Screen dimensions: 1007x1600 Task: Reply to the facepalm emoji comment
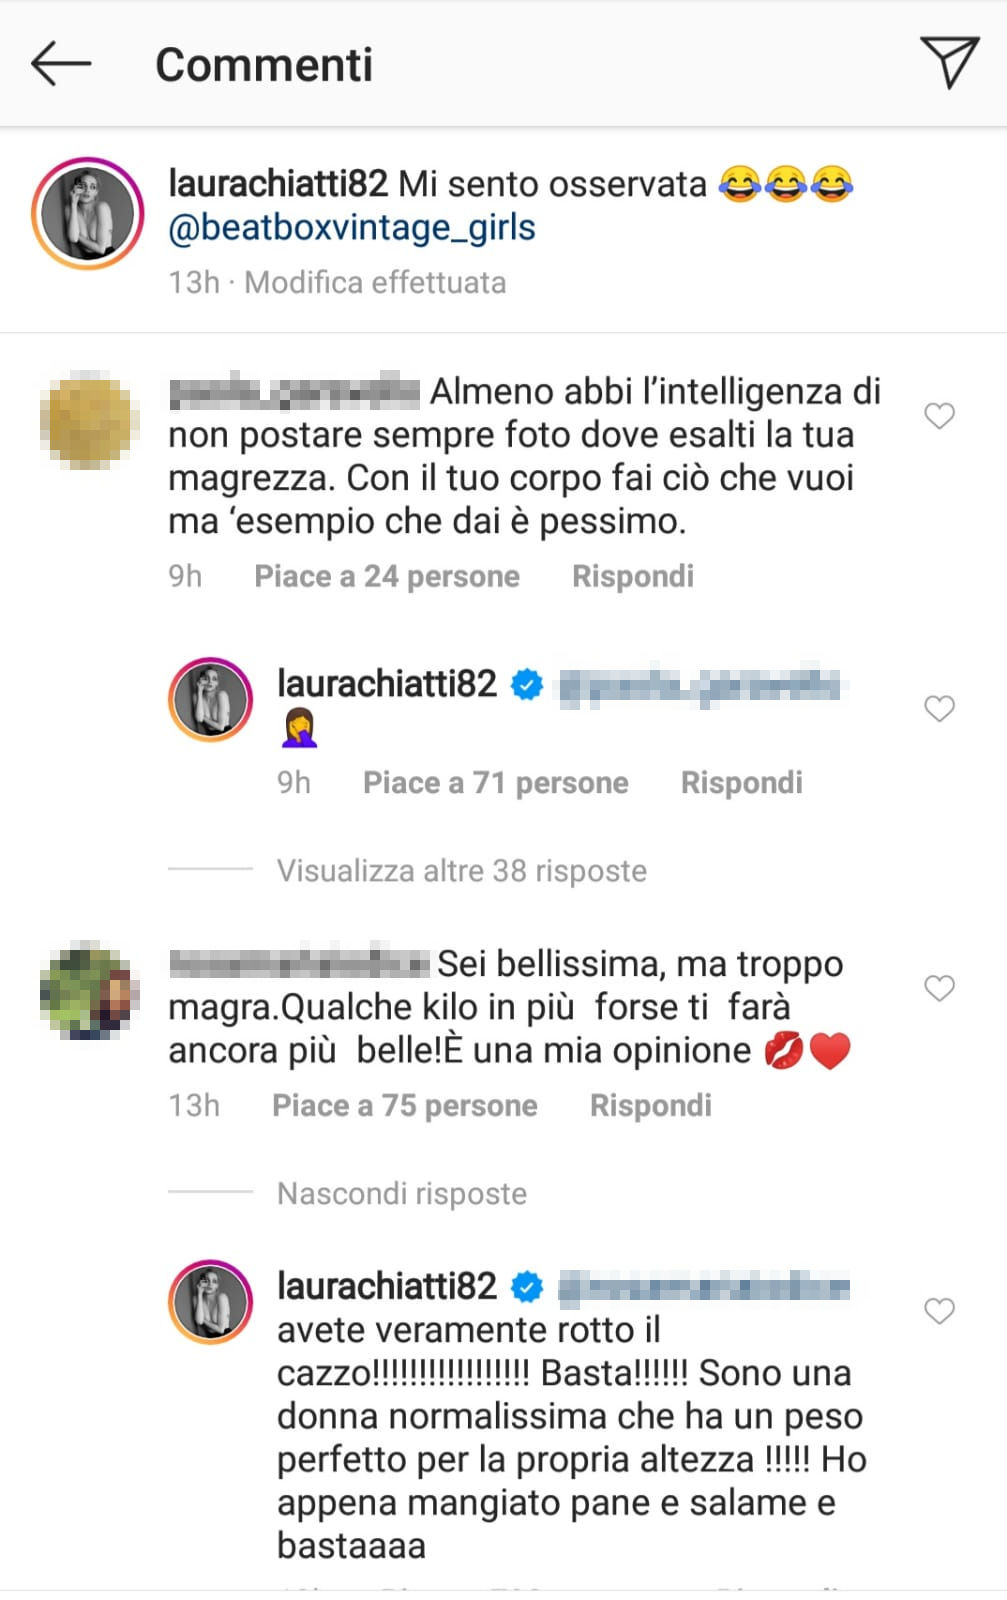point(742,783)
